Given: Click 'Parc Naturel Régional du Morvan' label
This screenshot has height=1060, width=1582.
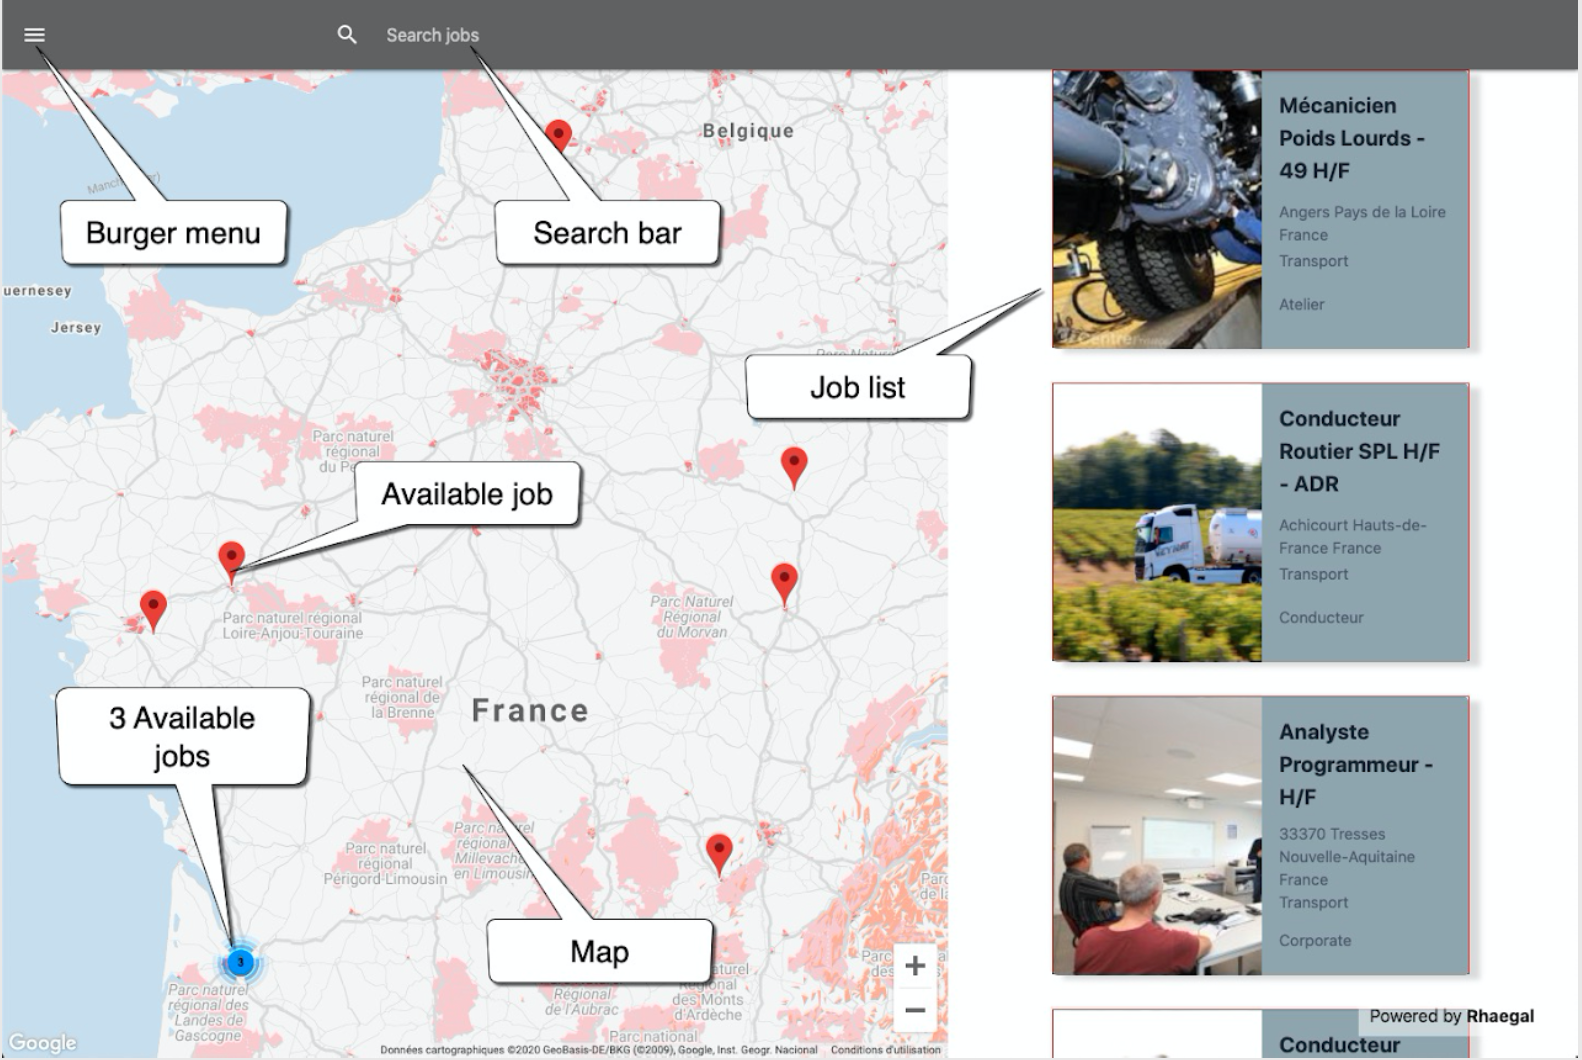Looking at the screenshot, I should [x=691, y=616].
